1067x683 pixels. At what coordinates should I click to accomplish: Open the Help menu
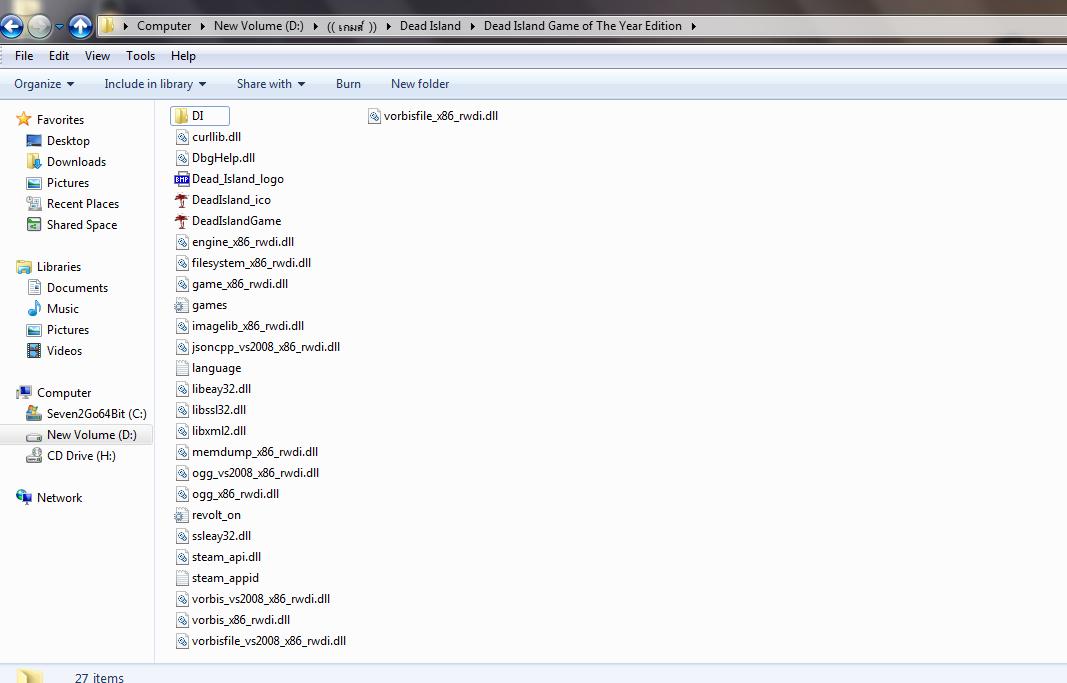pos(183,56)
